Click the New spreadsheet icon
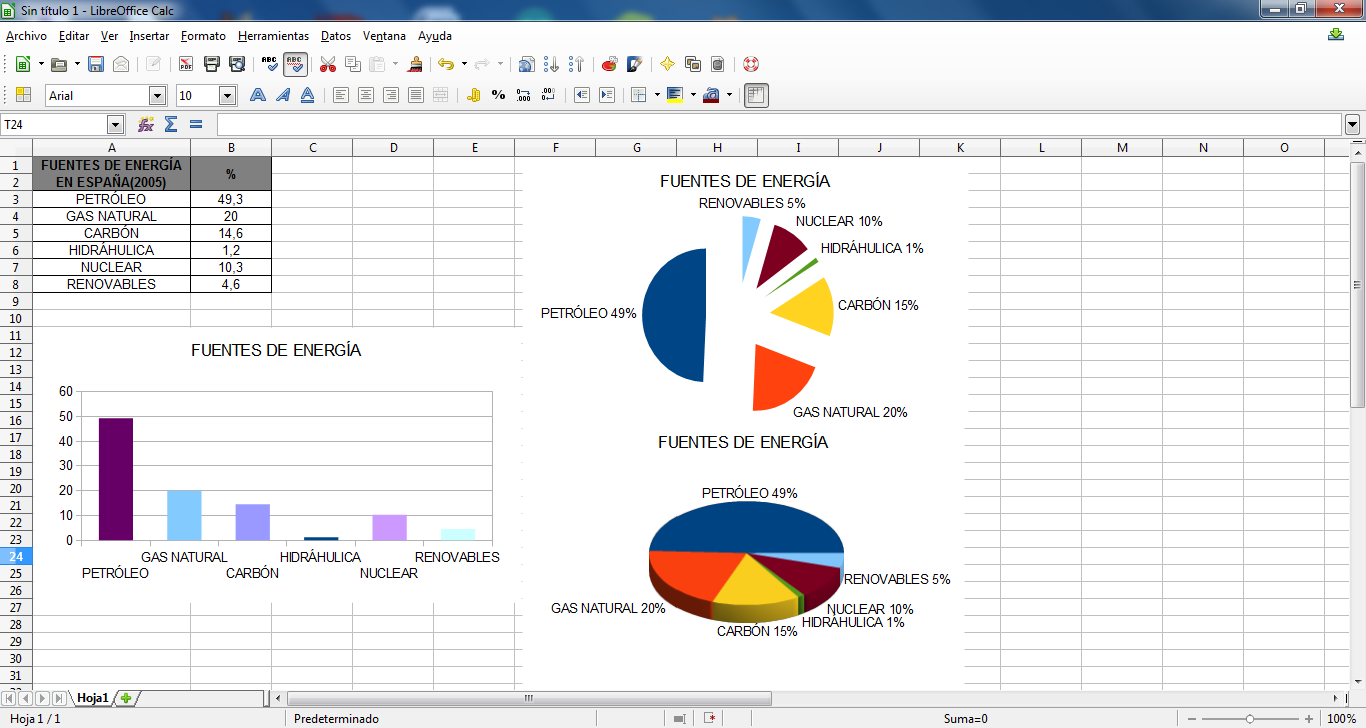Screen dimensions: 1366x728 (x=22, y=64)
